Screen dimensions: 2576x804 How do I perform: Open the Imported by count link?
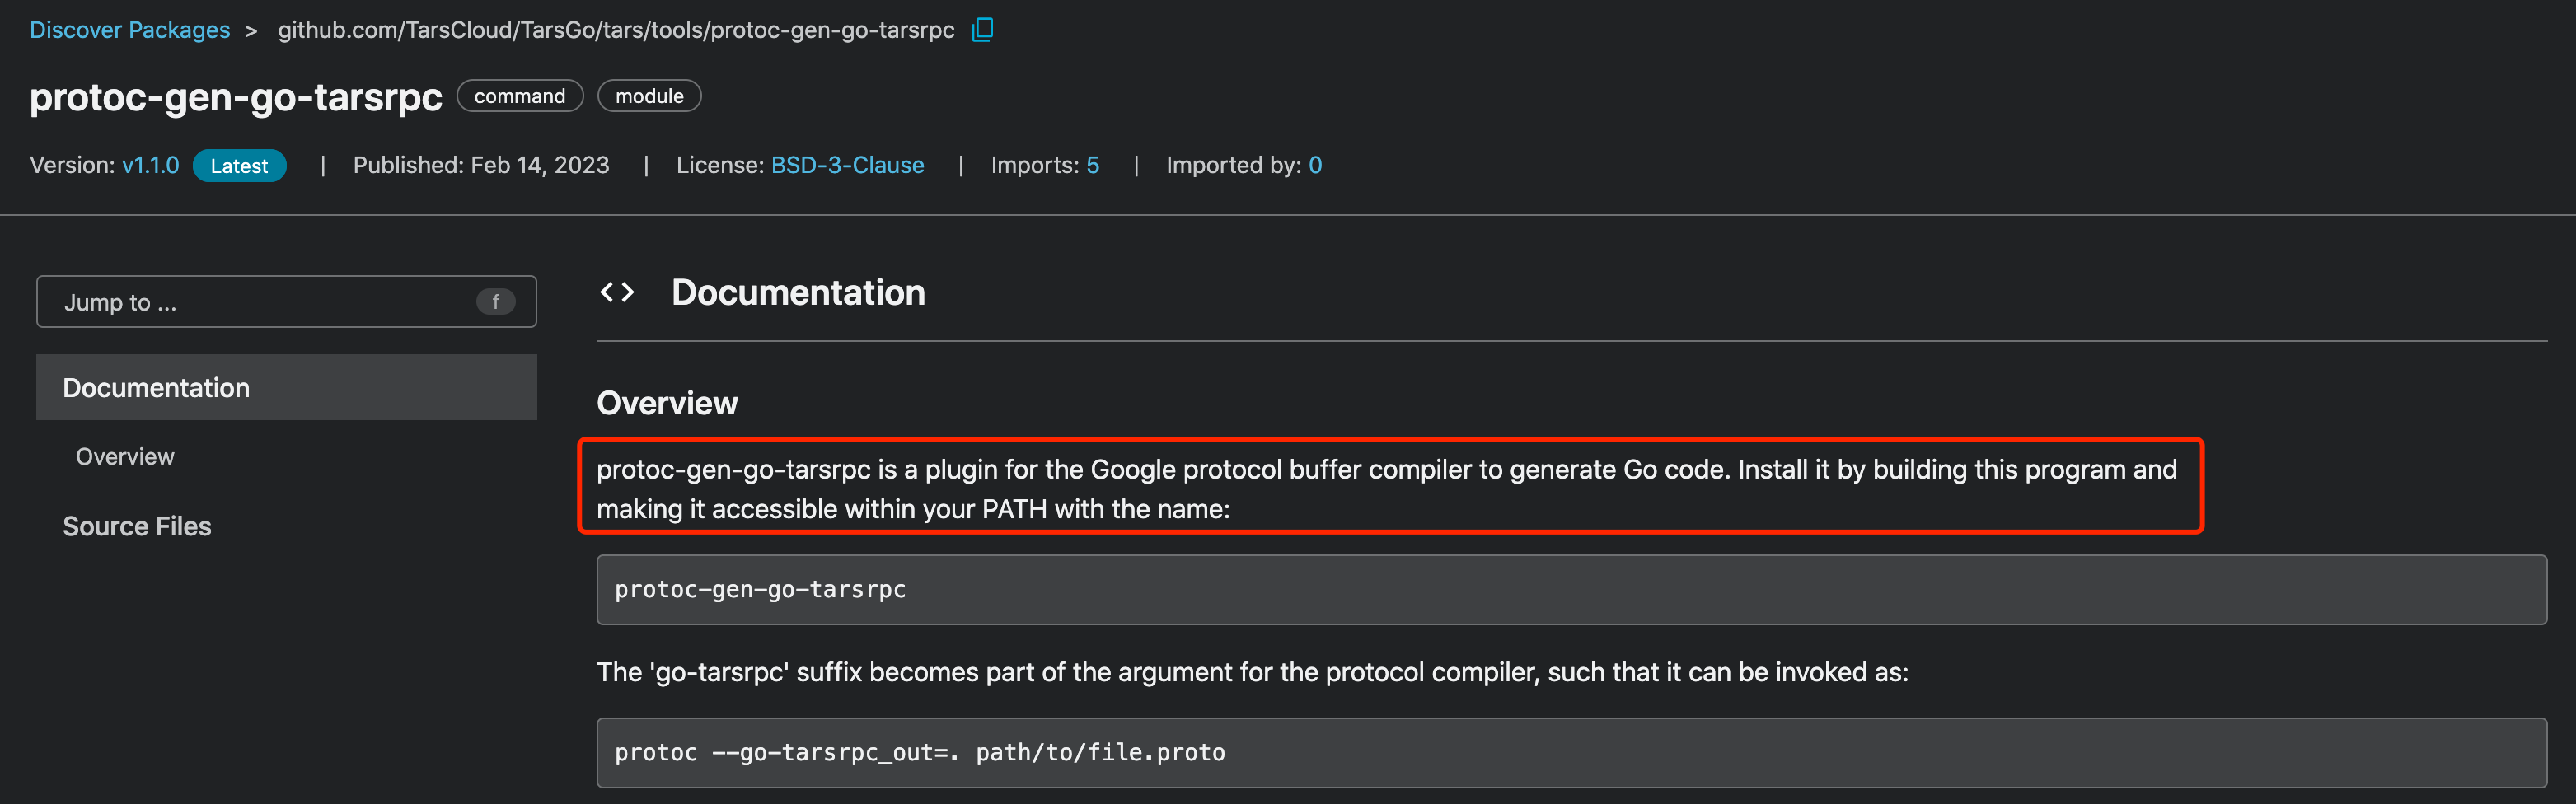tap(1314, 165)
